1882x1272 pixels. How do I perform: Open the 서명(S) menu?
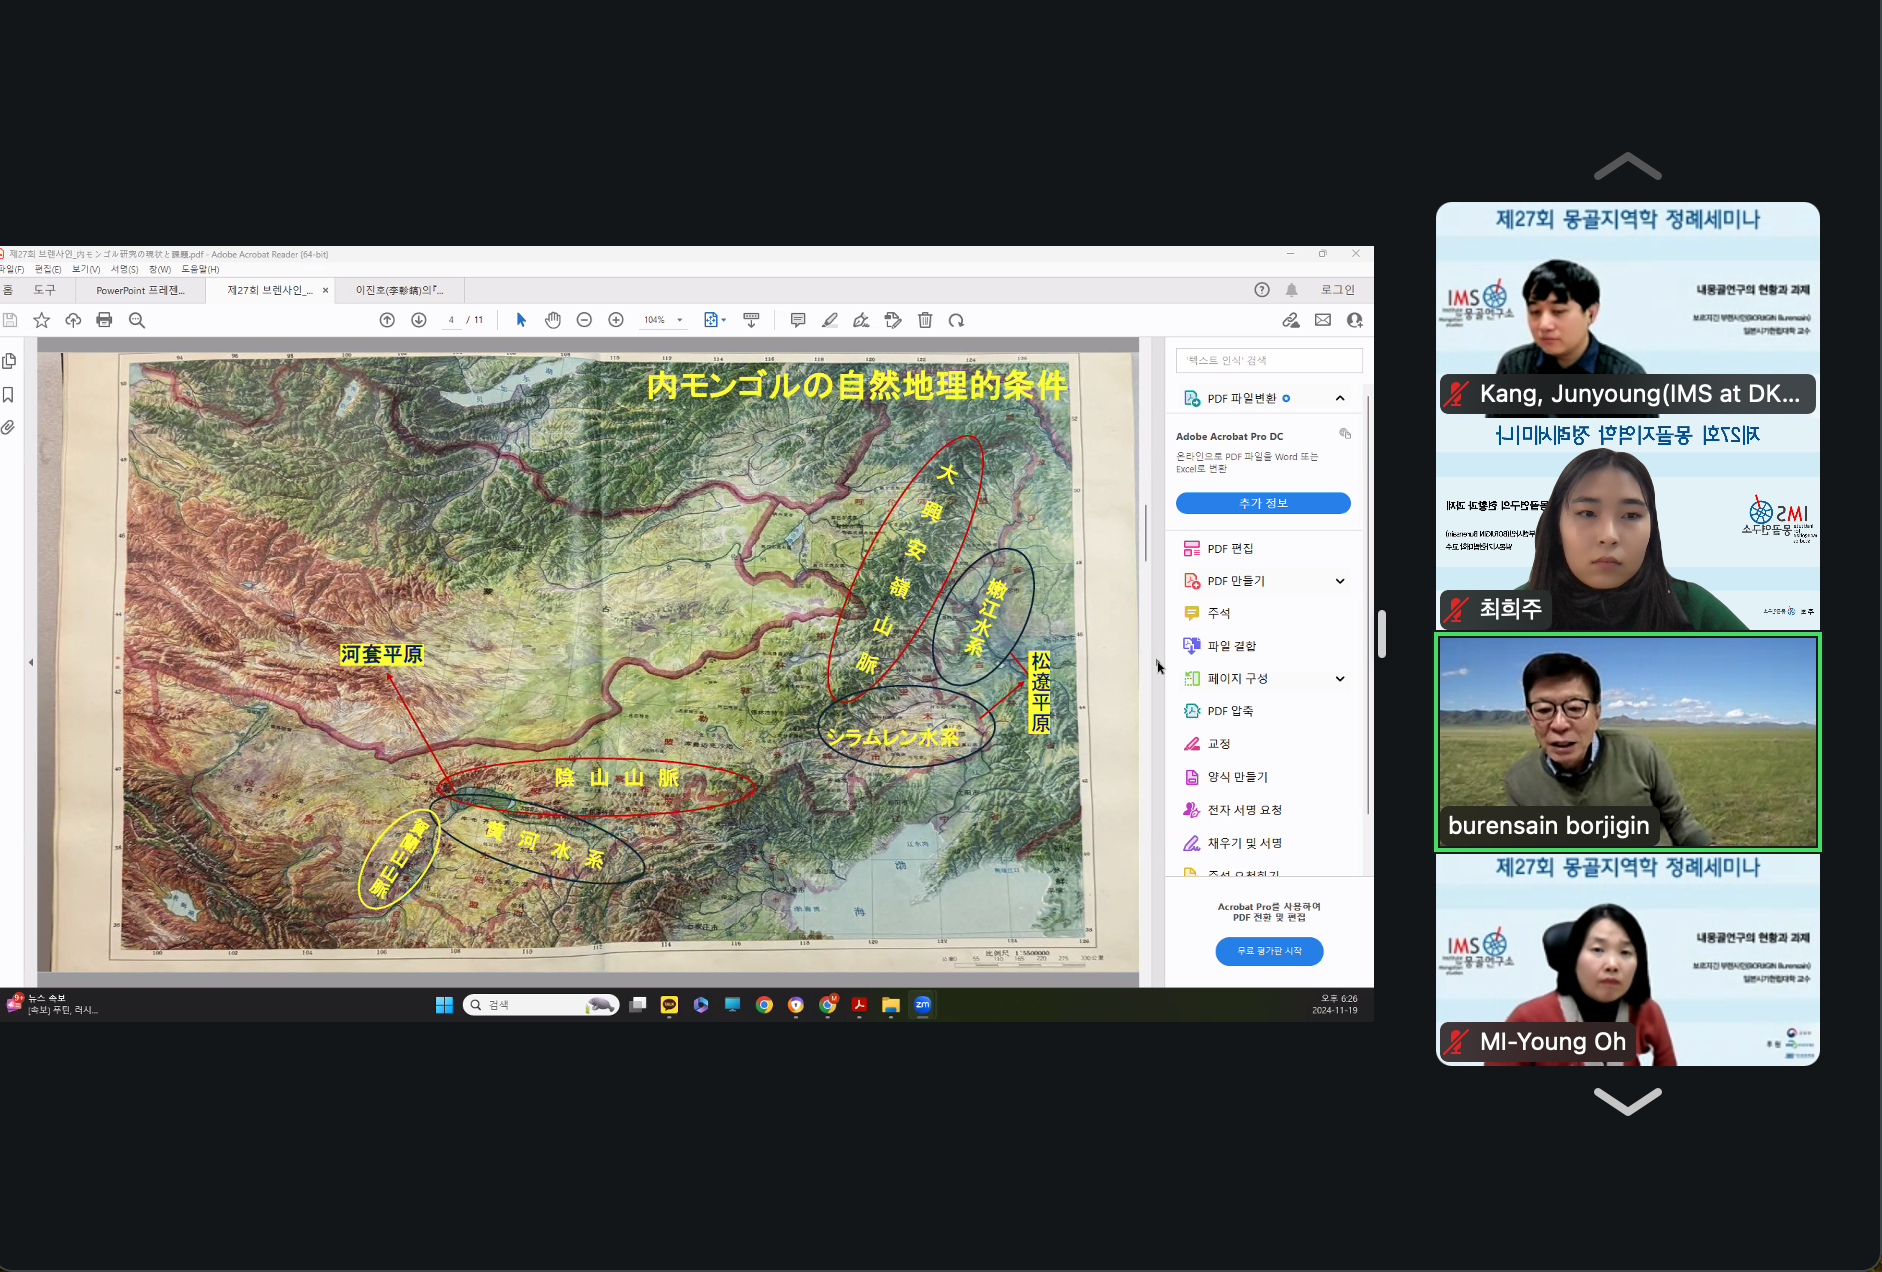(x=124, y=269)
